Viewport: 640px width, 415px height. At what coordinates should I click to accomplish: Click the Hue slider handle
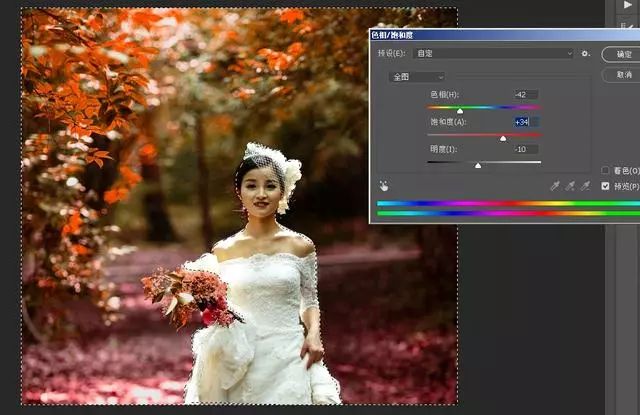coord(460,111)
